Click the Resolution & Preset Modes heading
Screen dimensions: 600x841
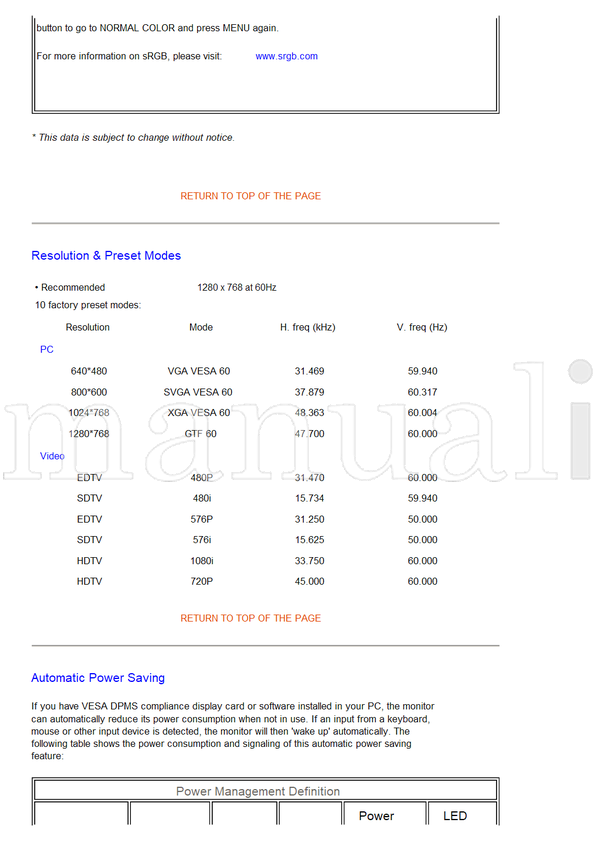pyautogui.click(x=106, y=256)
